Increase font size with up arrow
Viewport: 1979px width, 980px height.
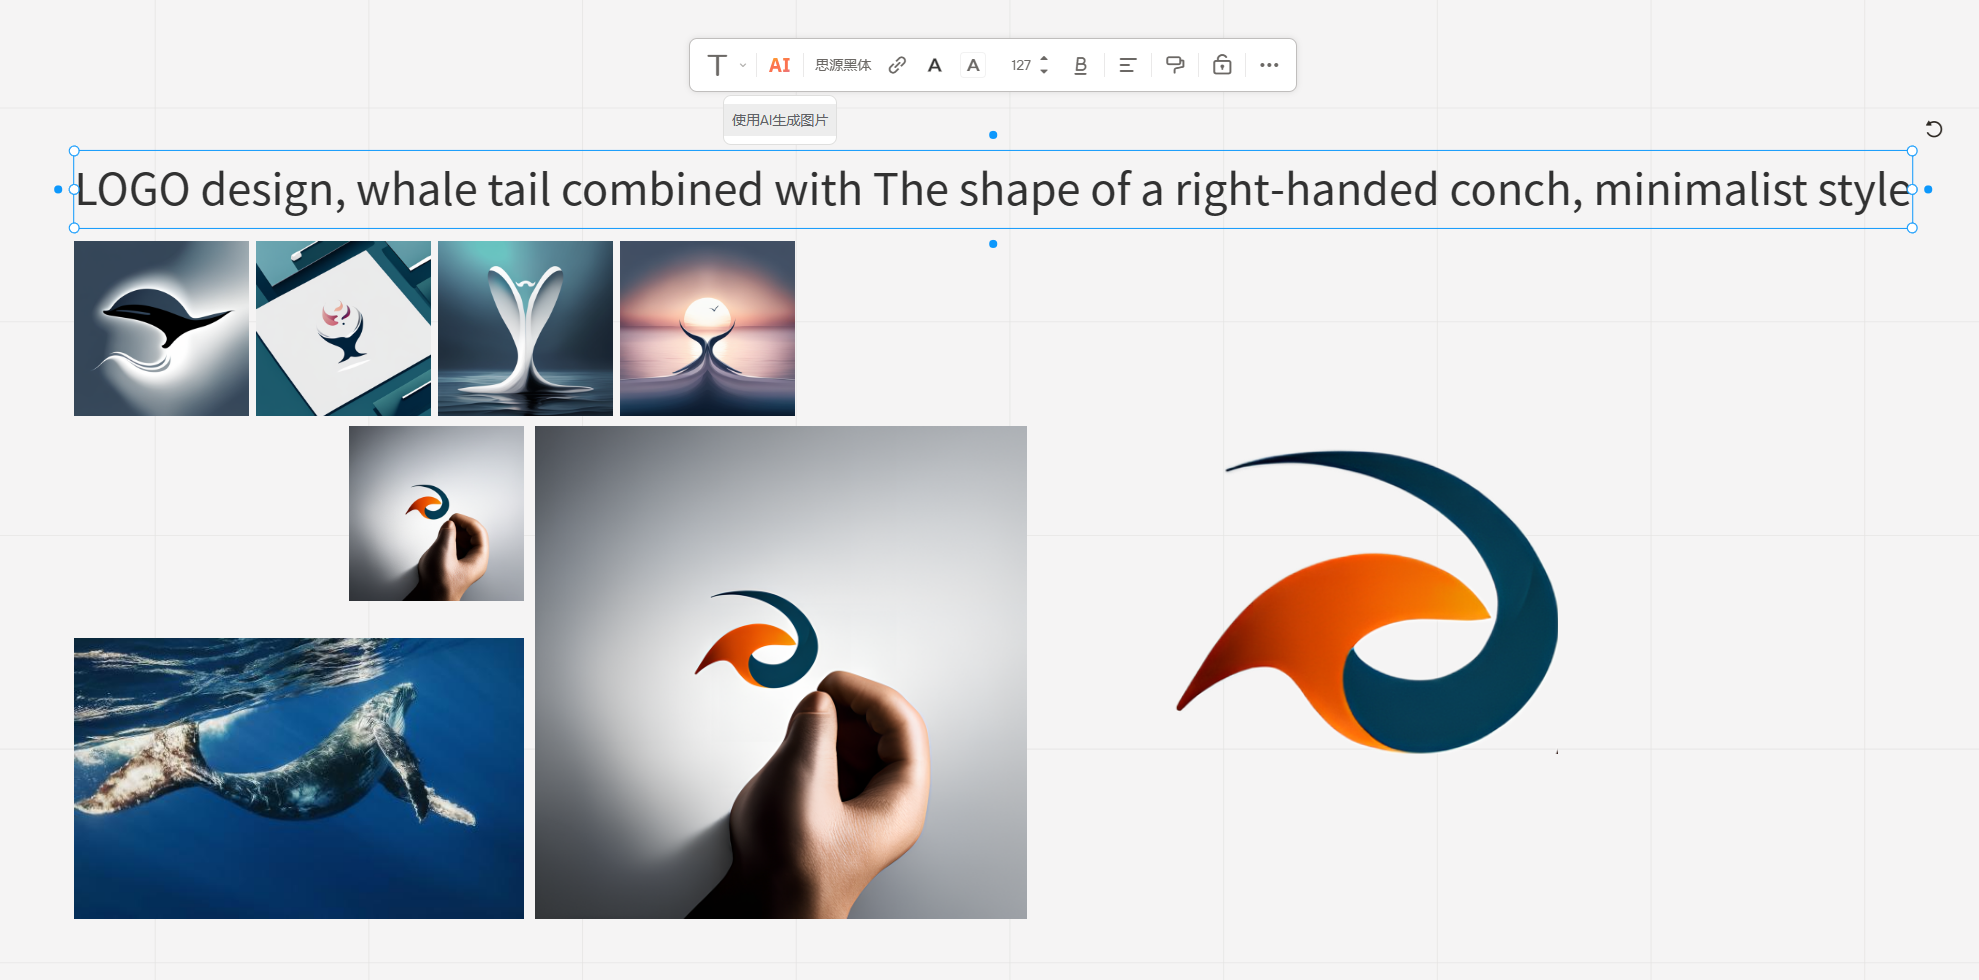tap(1044, 59)
